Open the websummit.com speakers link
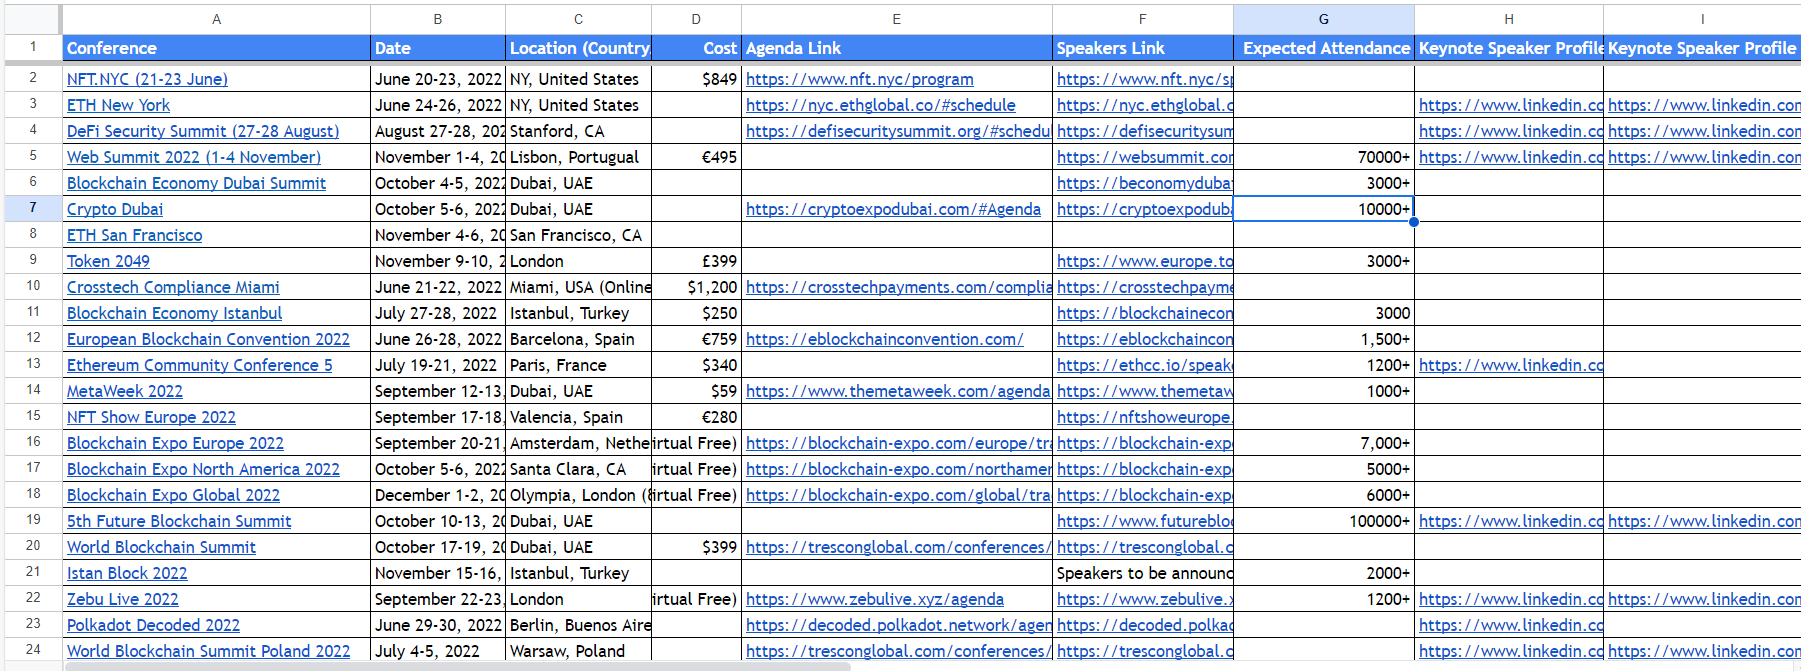The height and width of the screenshot is (671, 1801). (x=1145, y=157)
